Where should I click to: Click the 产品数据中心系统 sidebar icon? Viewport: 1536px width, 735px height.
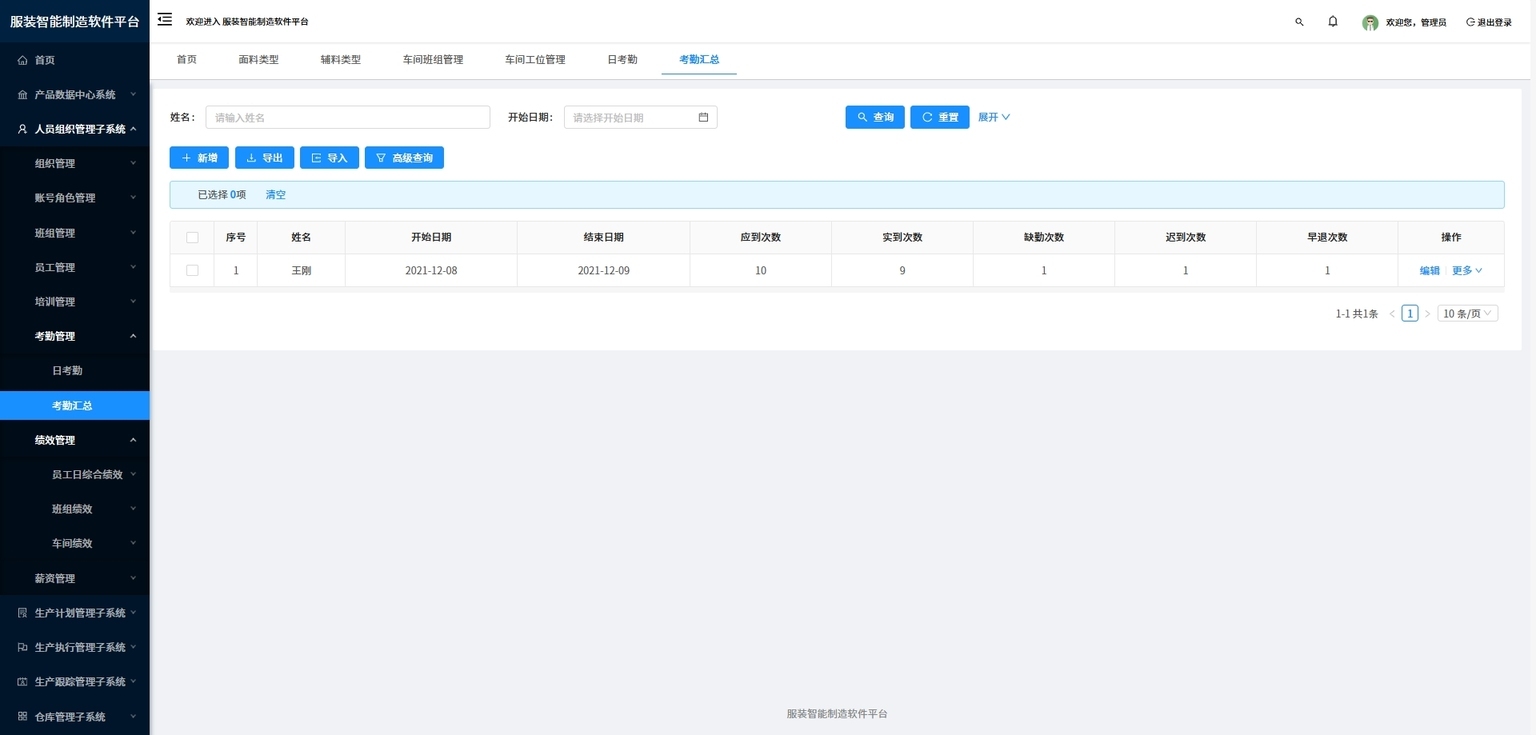pyautogui.click(x=22, y=94)
